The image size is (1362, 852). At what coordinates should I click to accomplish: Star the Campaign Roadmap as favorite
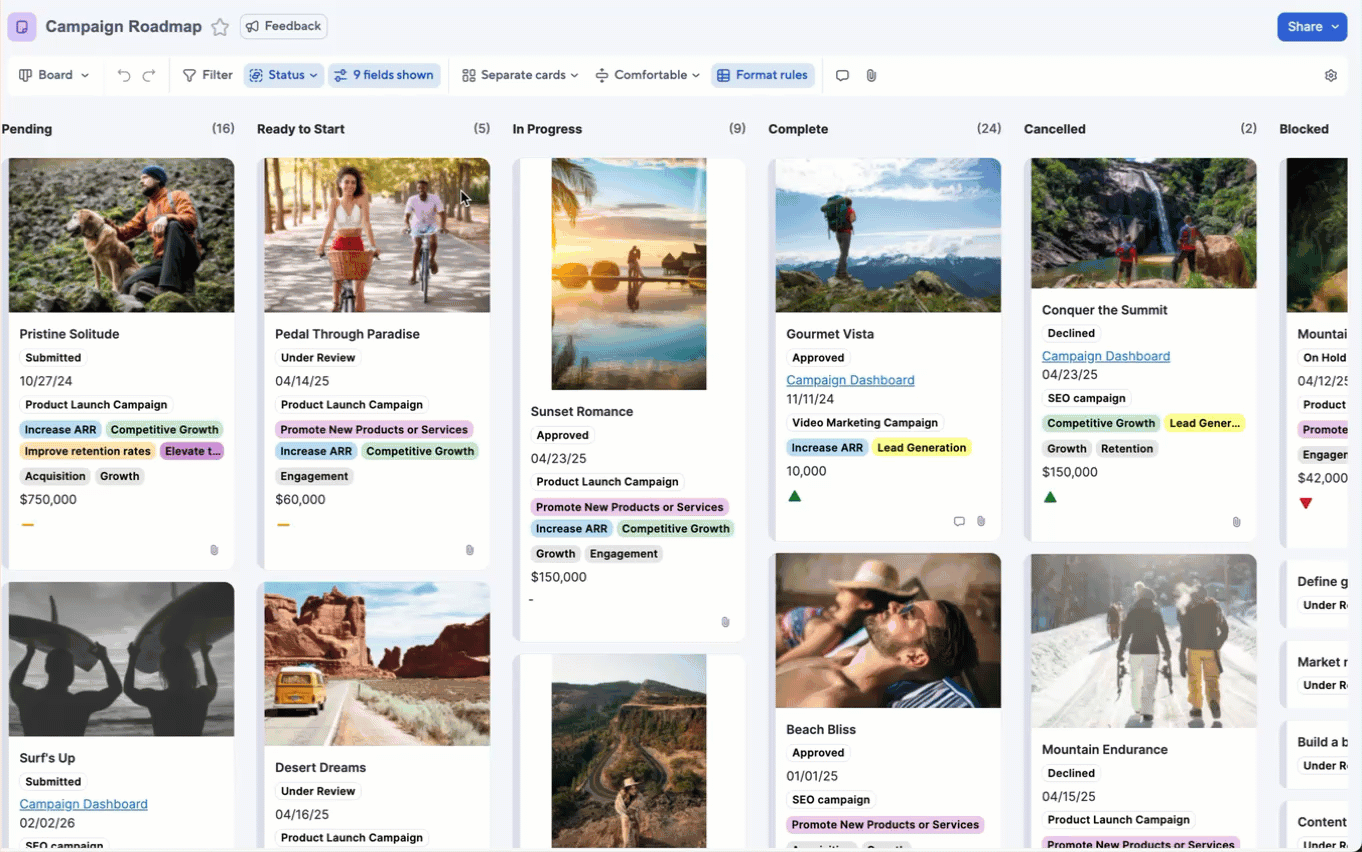(220, 27)
